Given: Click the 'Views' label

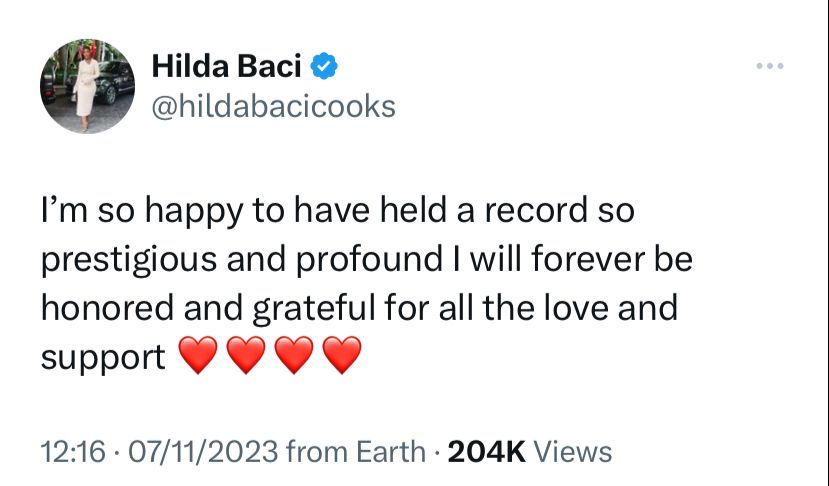Looking at the screenshot, I should click(x=573, y=452).
